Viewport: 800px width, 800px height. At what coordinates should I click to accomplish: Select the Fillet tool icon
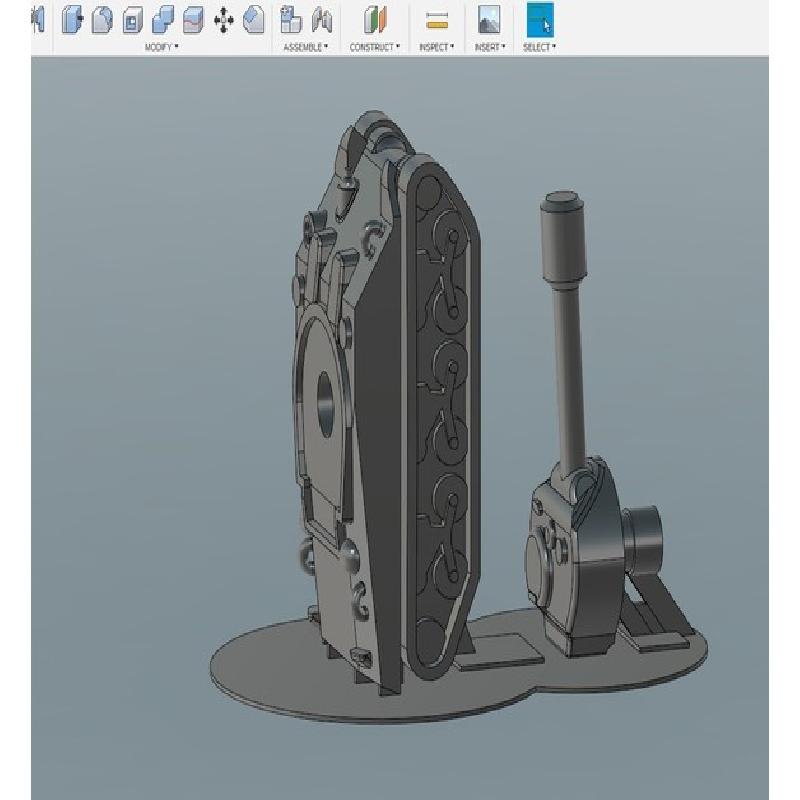coord(101,20)
